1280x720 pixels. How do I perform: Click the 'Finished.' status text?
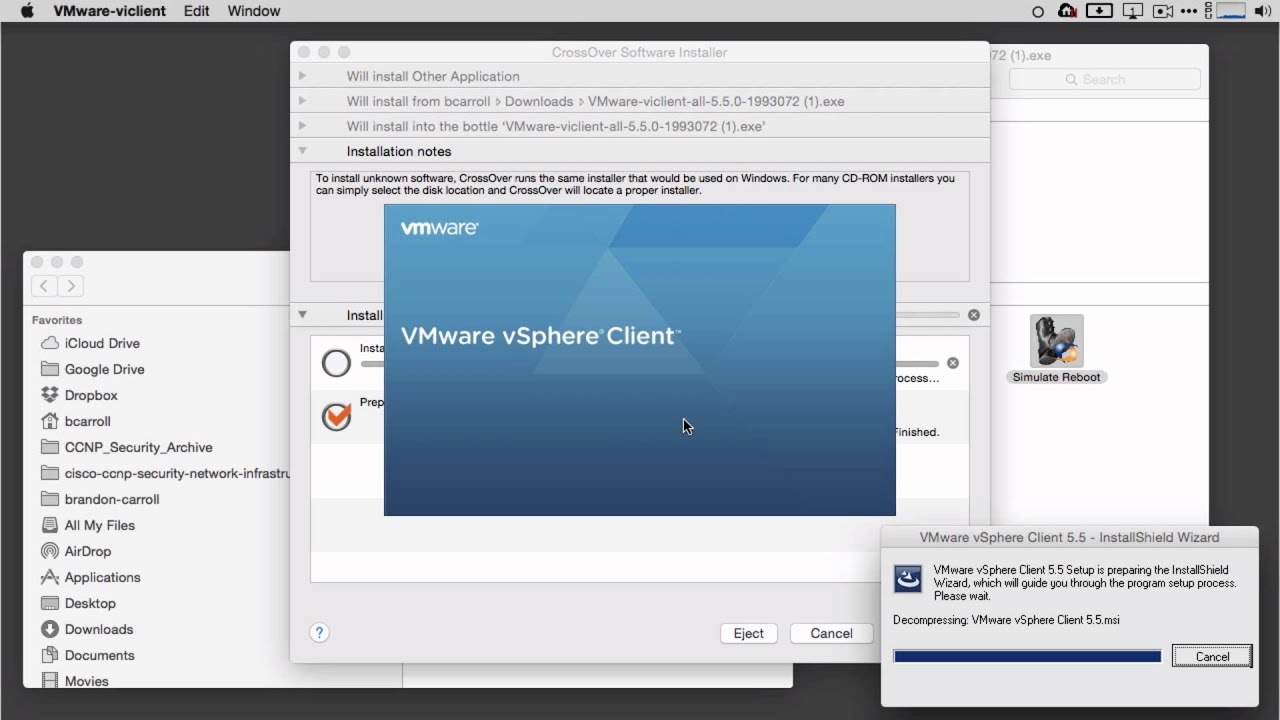tap(917, 432)
